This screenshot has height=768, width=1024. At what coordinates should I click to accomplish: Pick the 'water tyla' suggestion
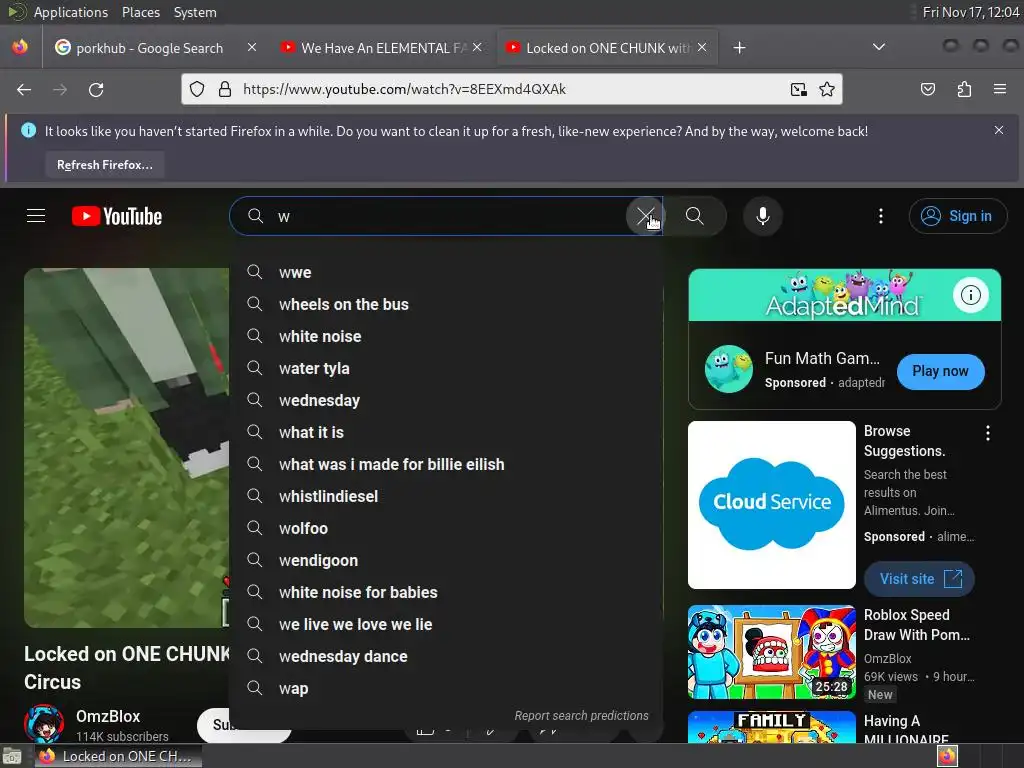[446, 368]
